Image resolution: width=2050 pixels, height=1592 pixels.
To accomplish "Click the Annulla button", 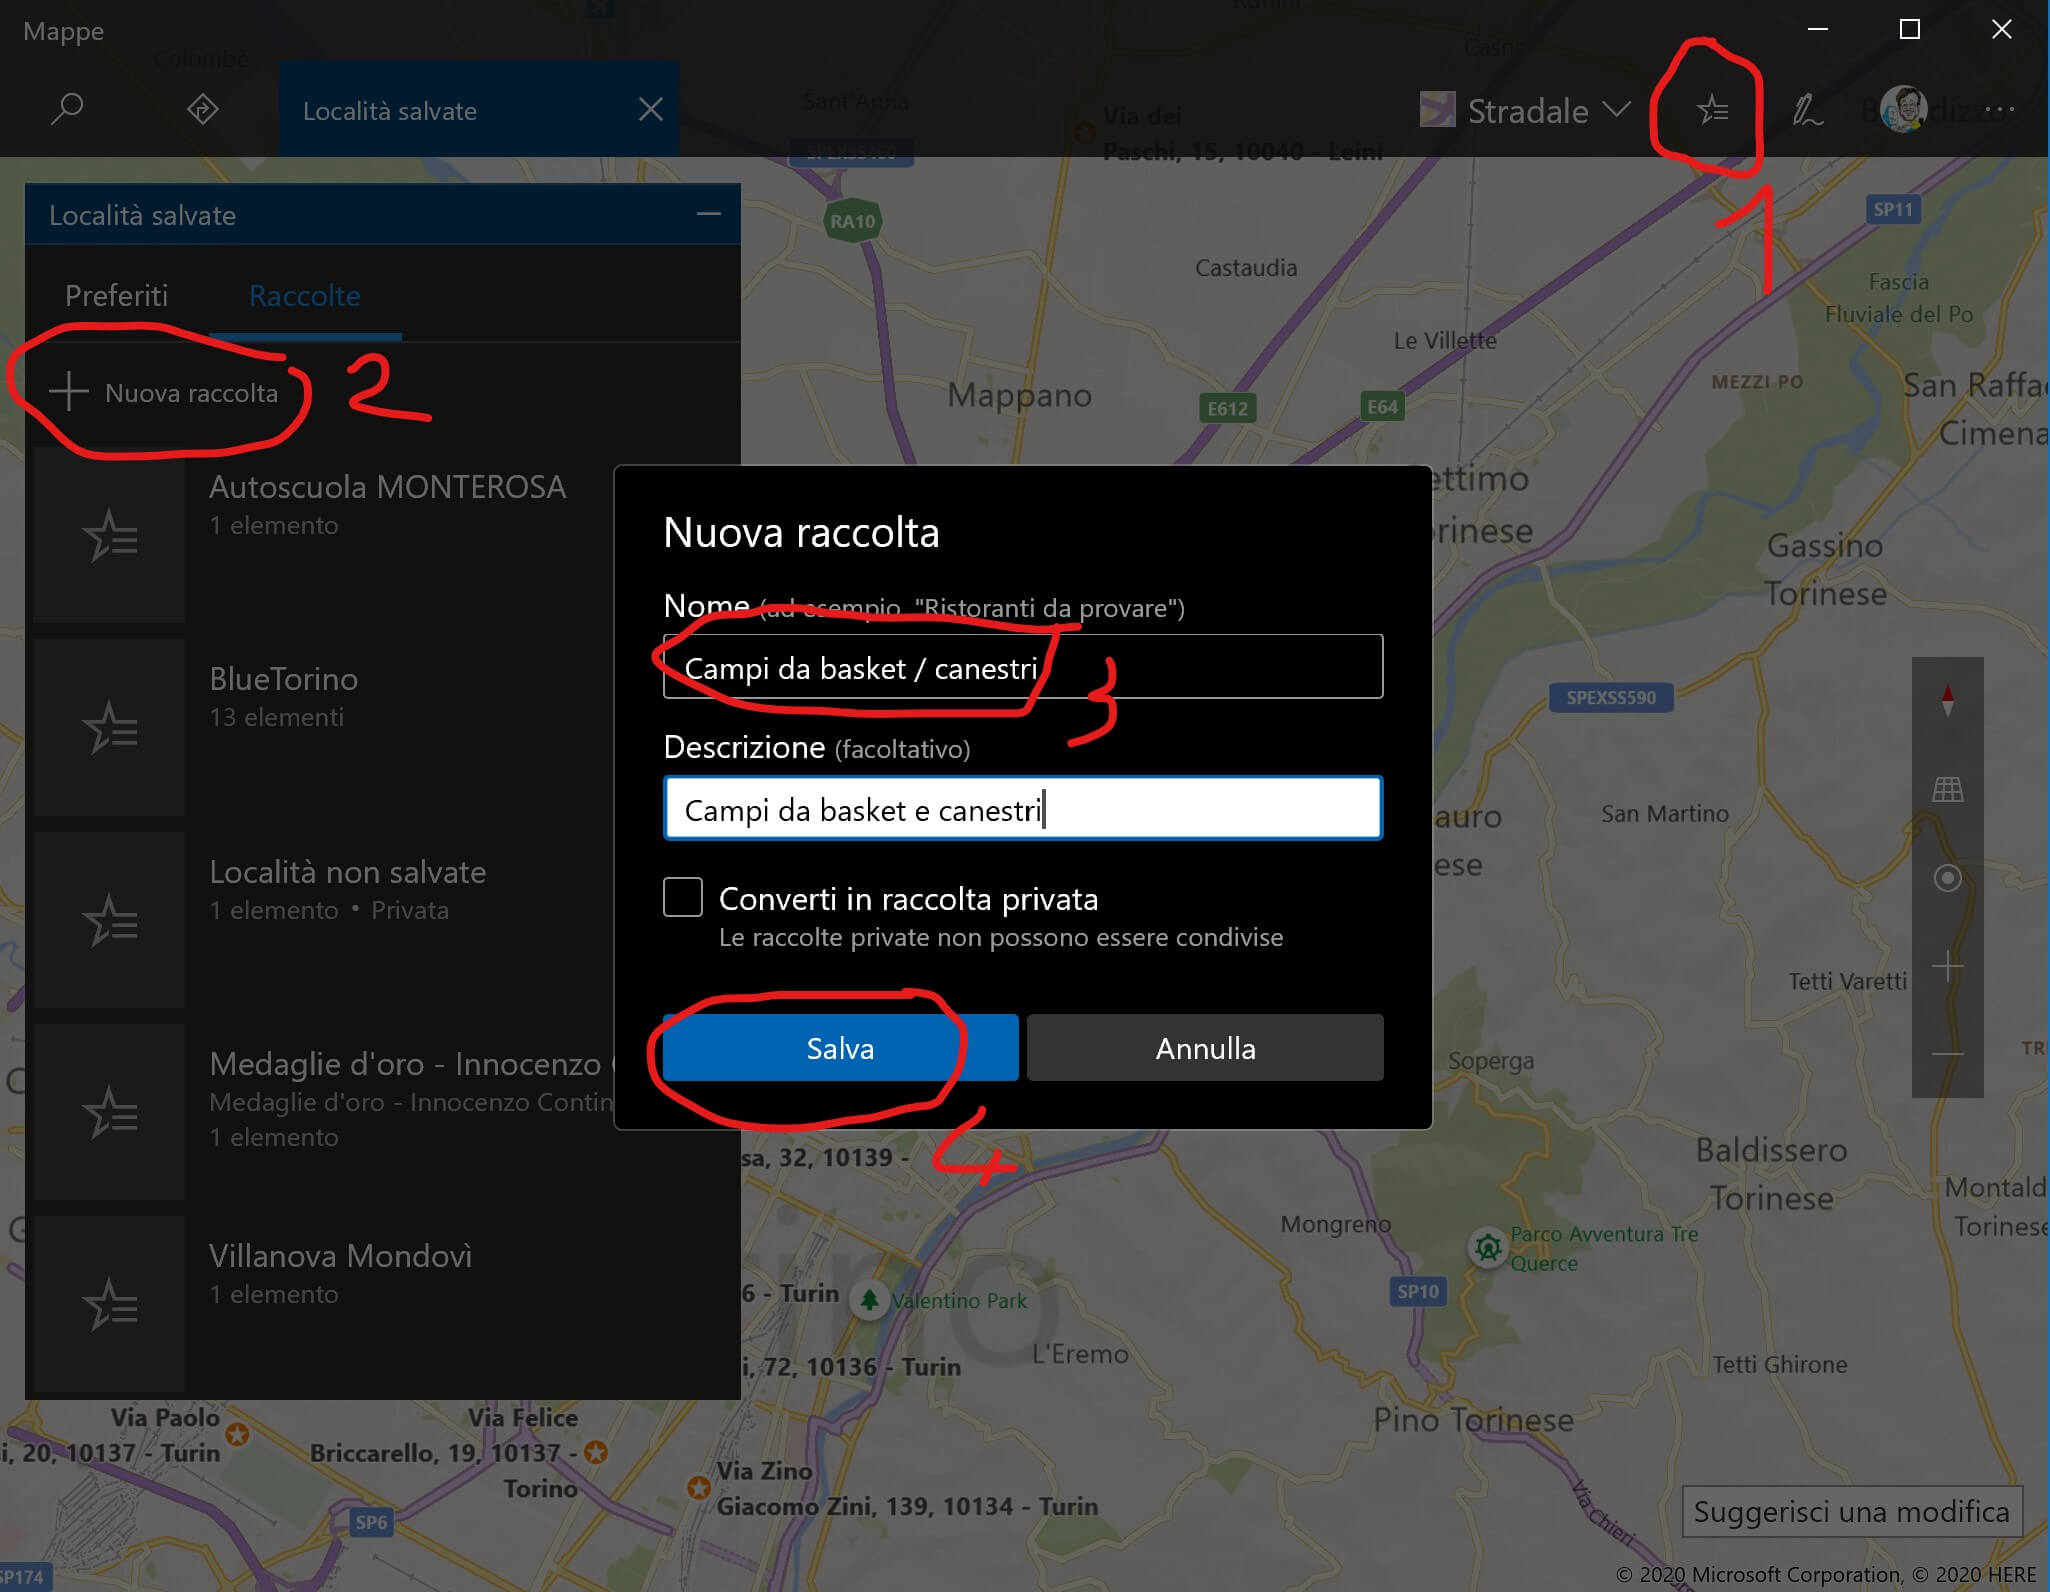I will click(x=1205, y=1048).
